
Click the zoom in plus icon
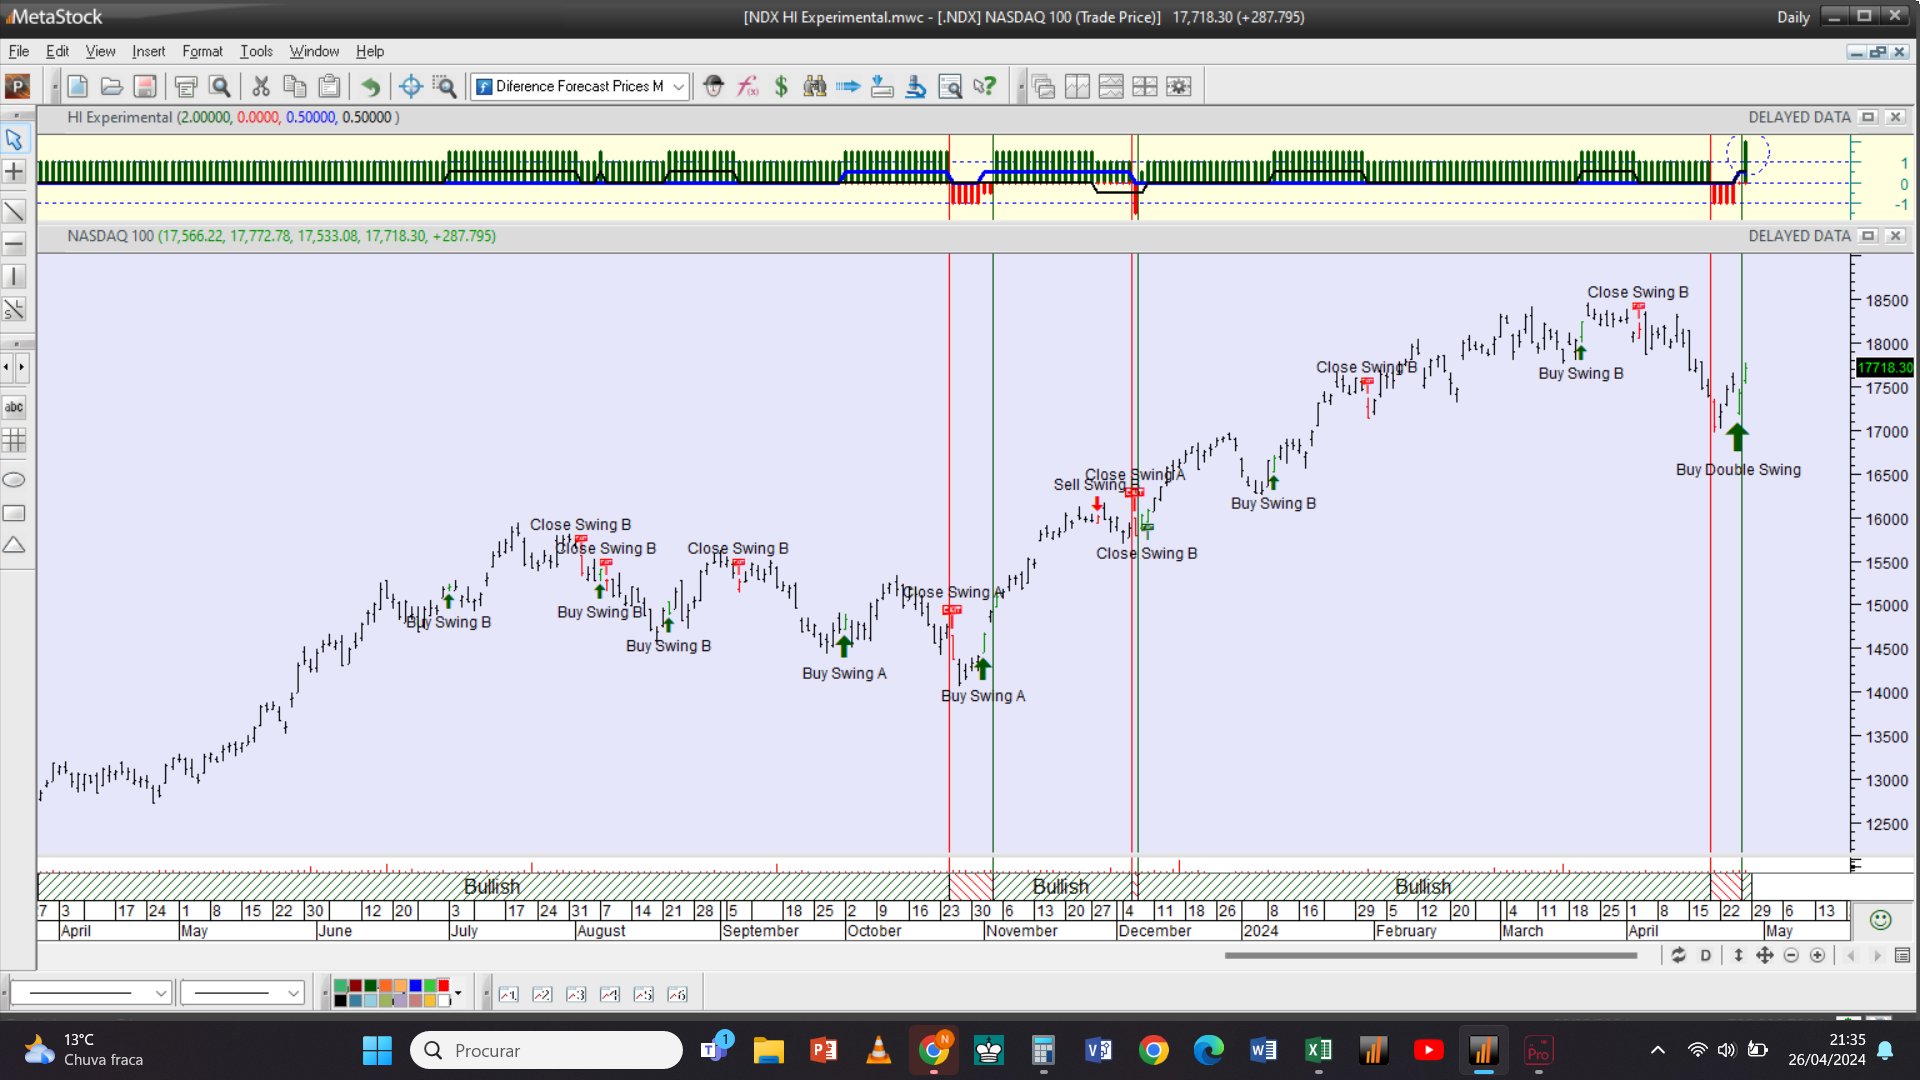[1817, 955]
